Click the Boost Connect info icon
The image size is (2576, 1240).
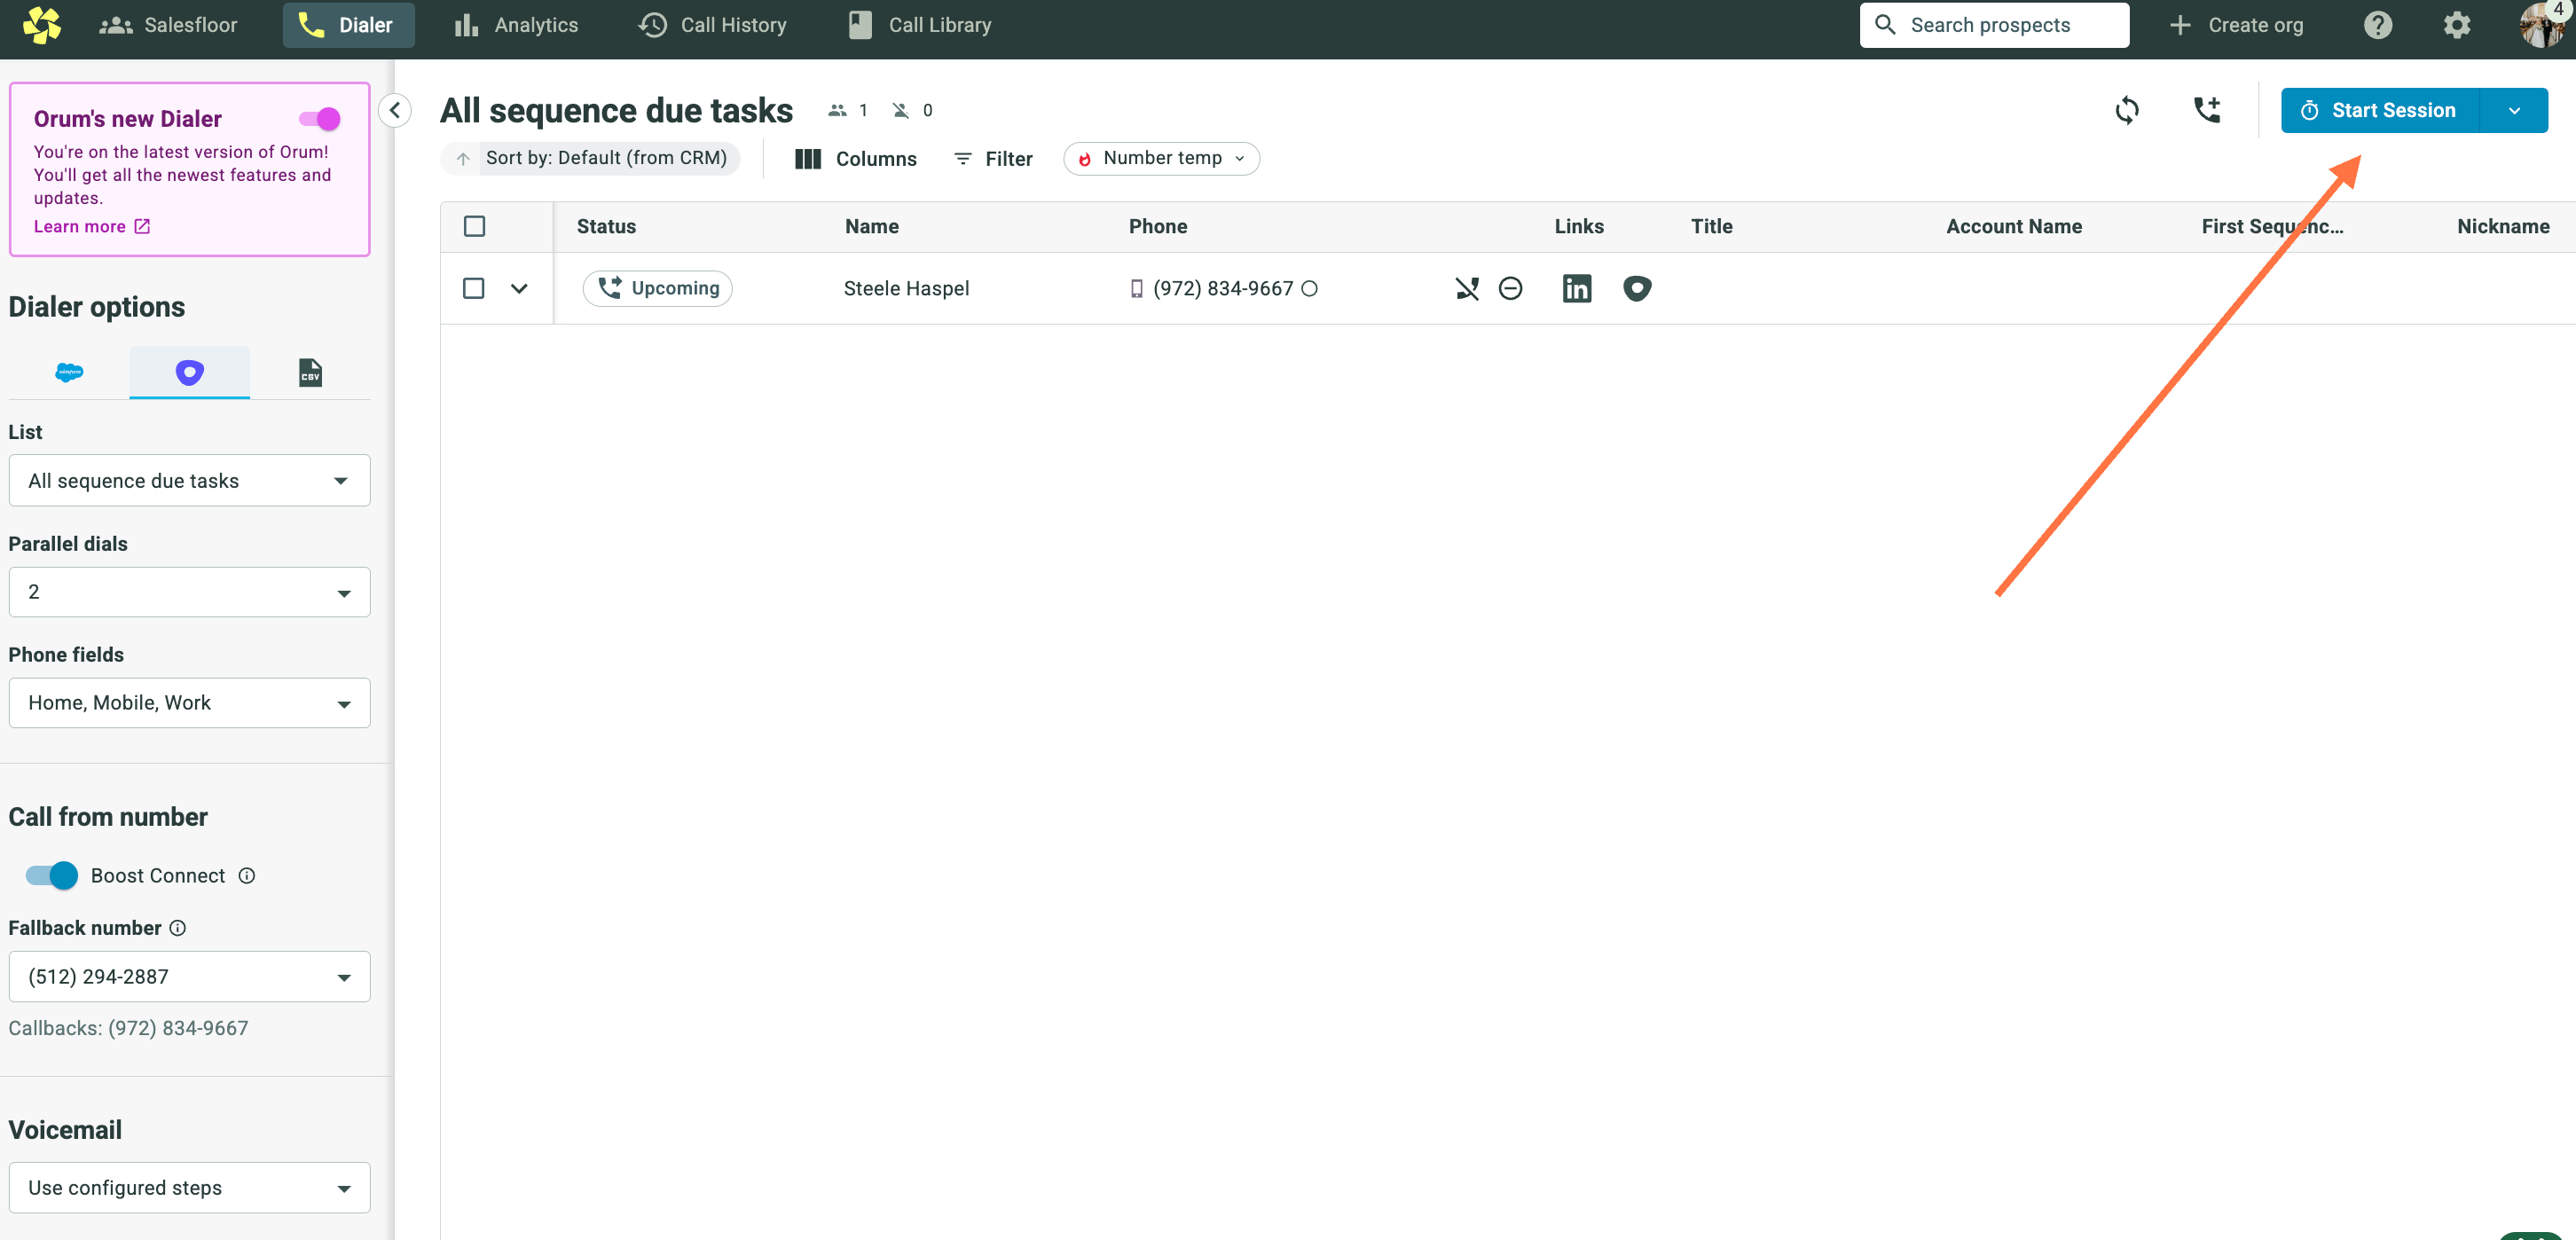[x=247, y=875]
